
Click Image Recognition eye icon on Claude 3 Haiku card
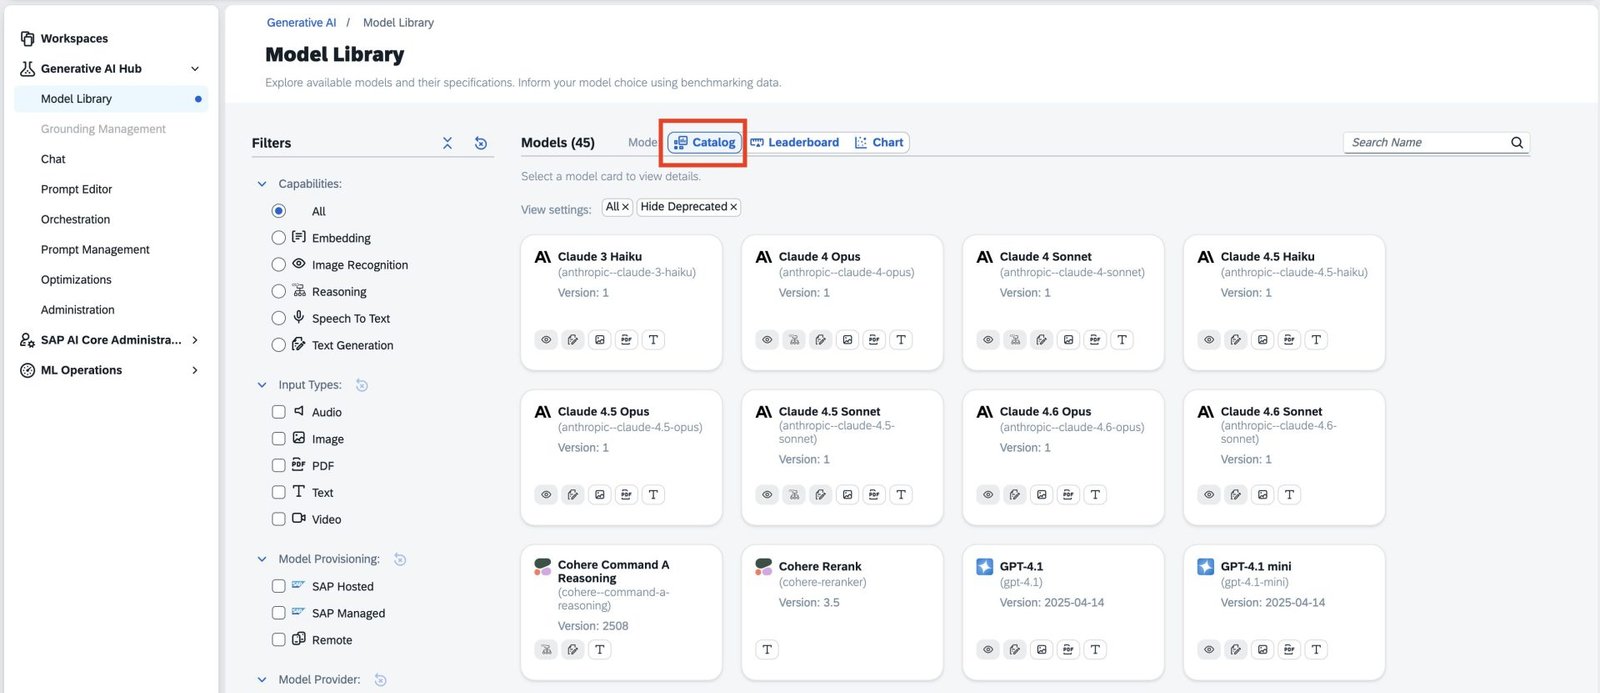point(546,340)
